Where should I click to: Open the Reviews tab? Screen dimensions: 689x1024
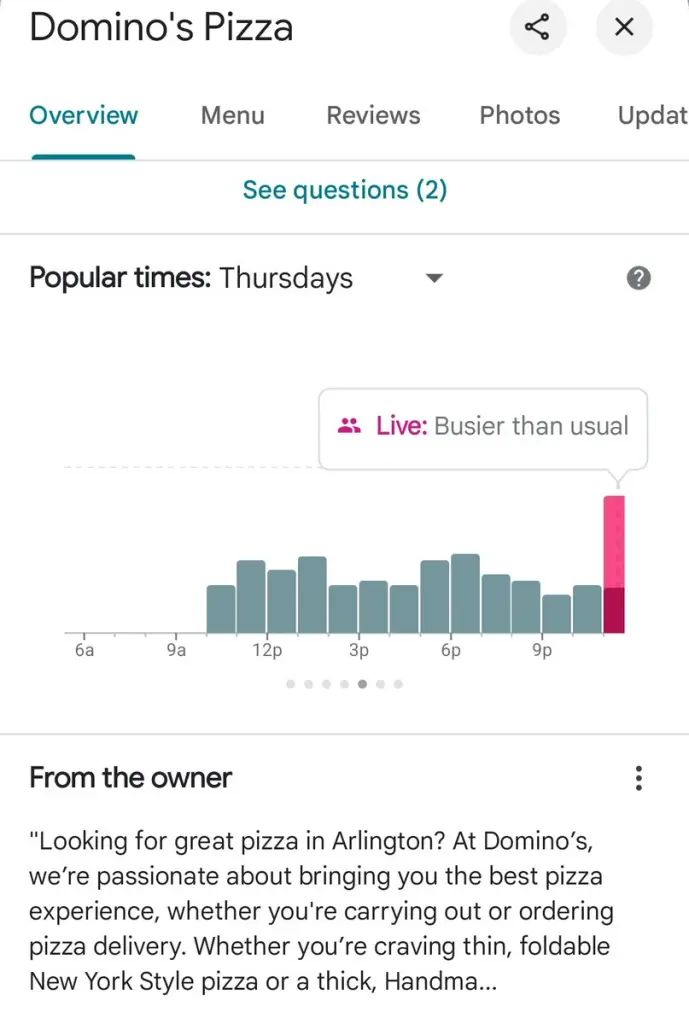click(x=373, y=115)
